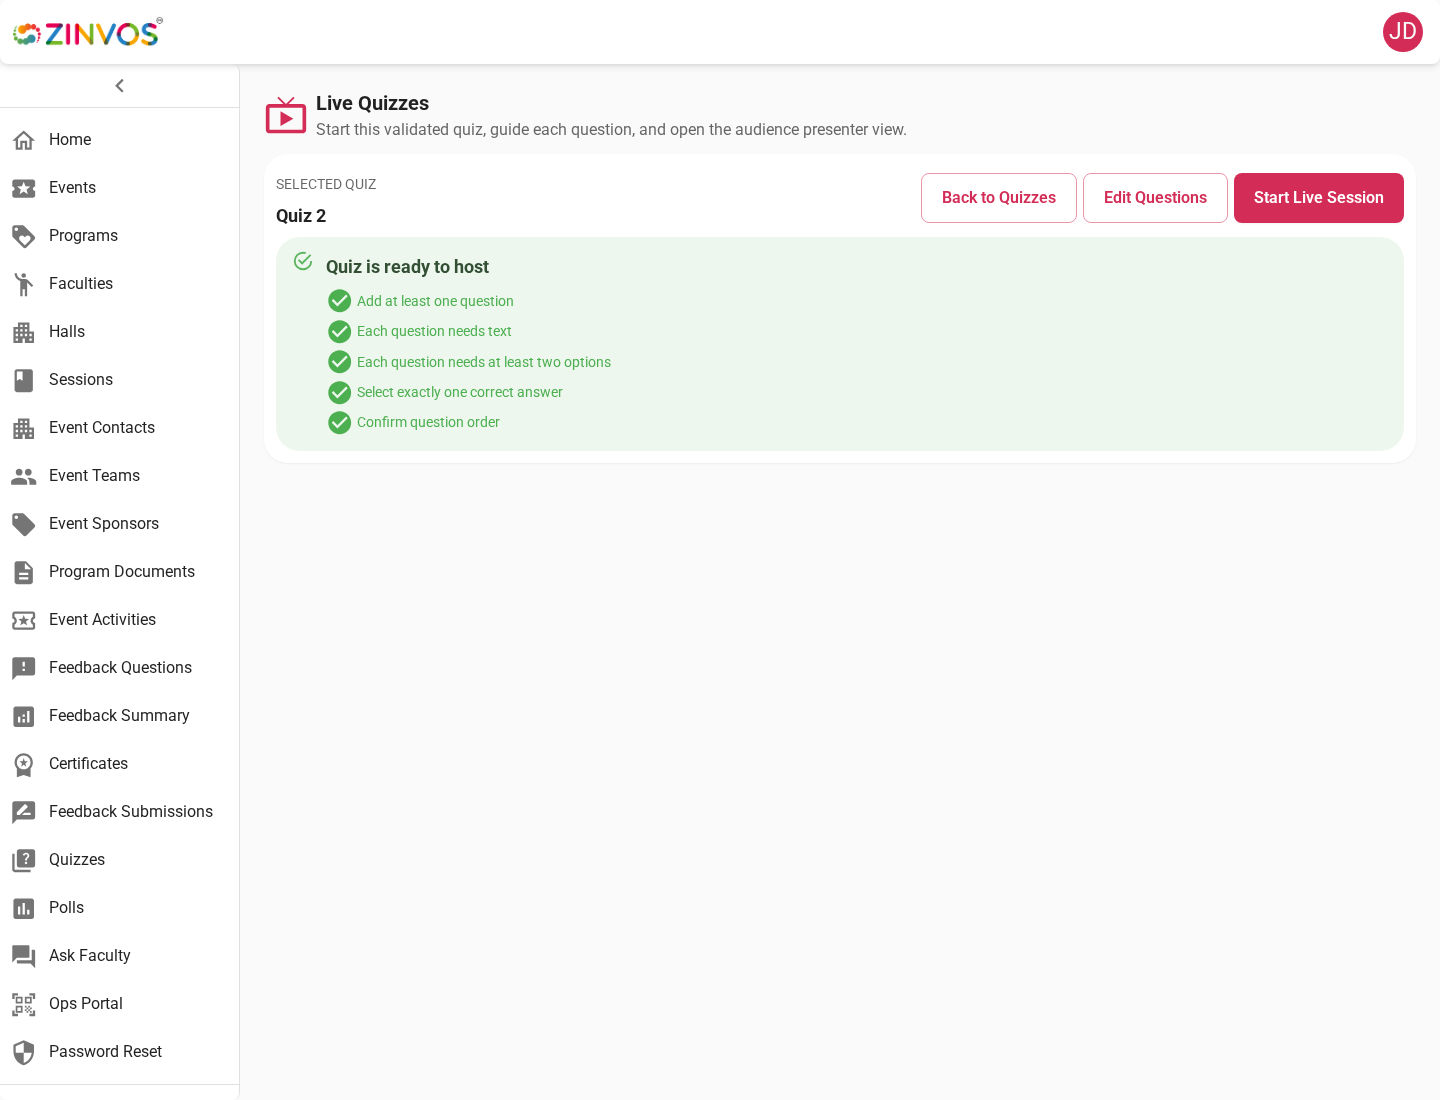Select the Event Teams people icon
1440x1100 pixels.
(x=24, y=476)
